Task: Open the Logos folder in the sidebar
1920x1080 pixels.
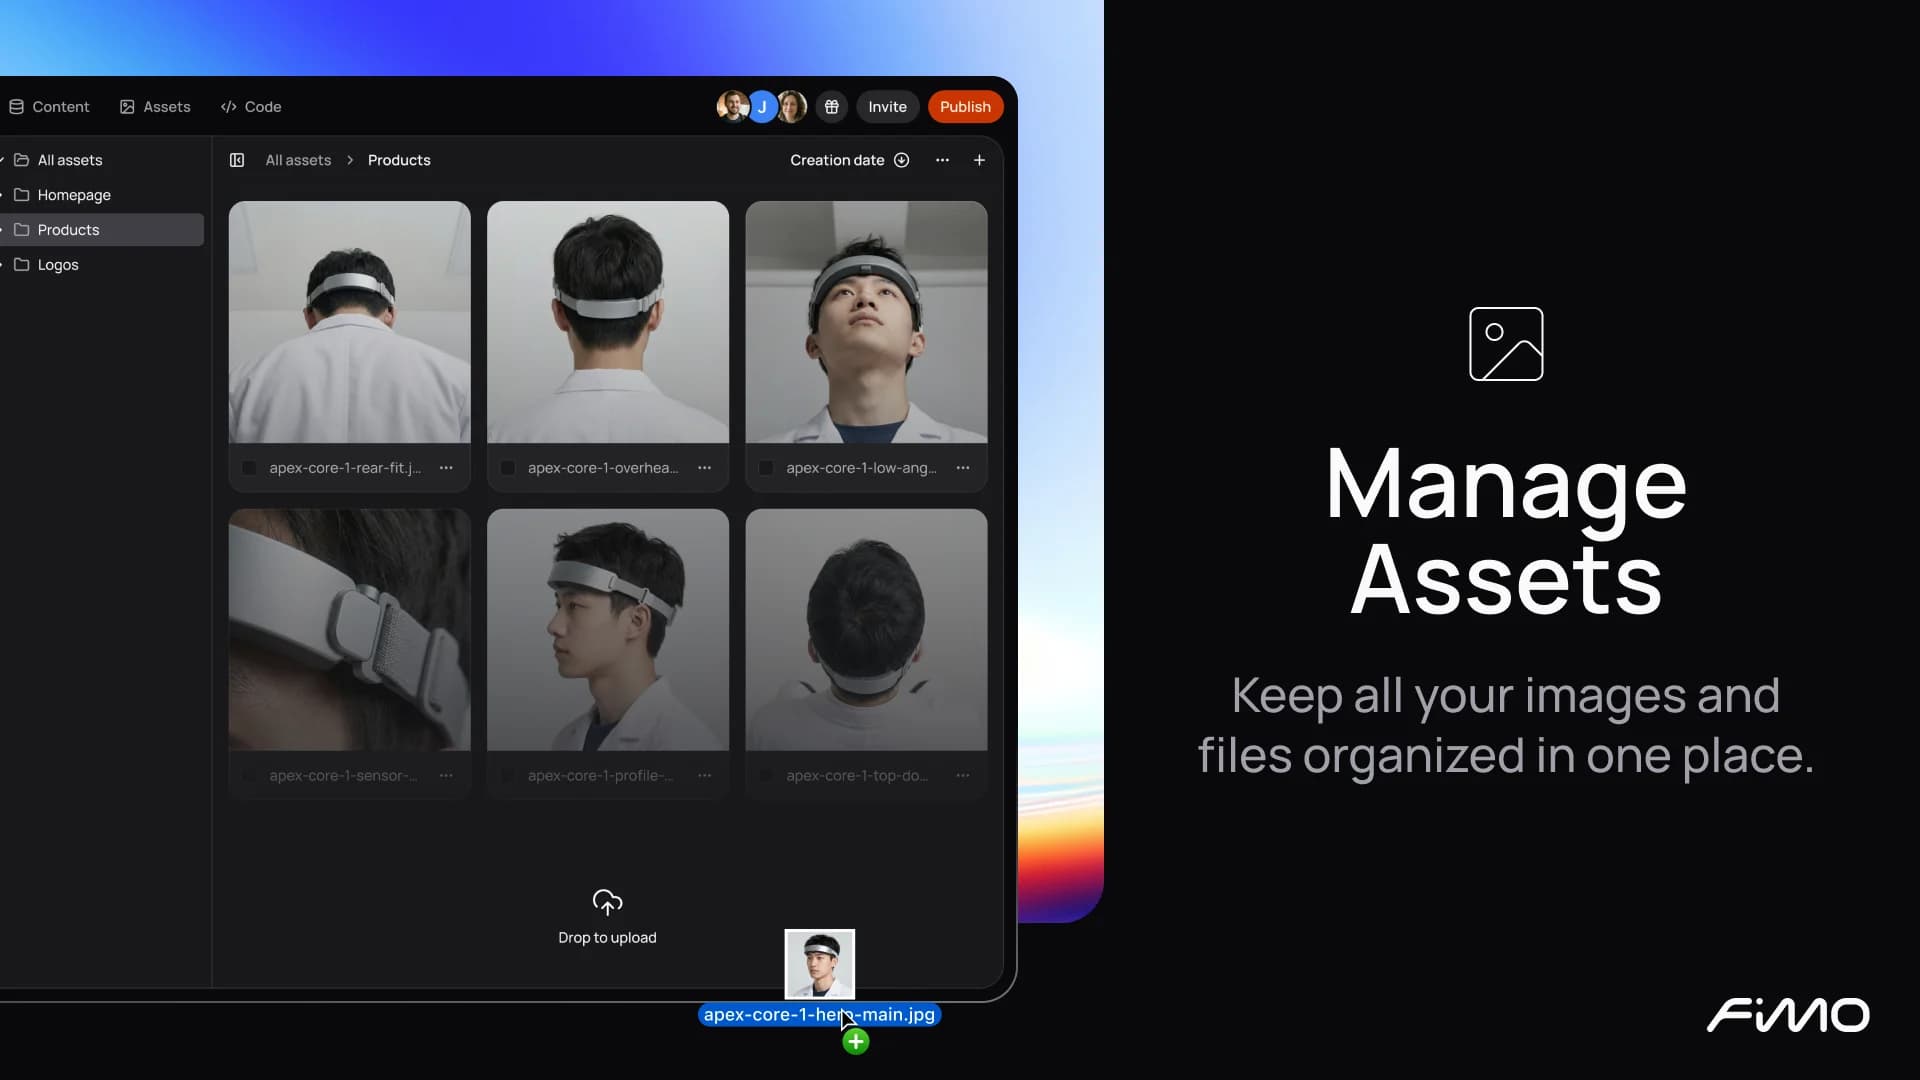Action: tap(58, 265)
